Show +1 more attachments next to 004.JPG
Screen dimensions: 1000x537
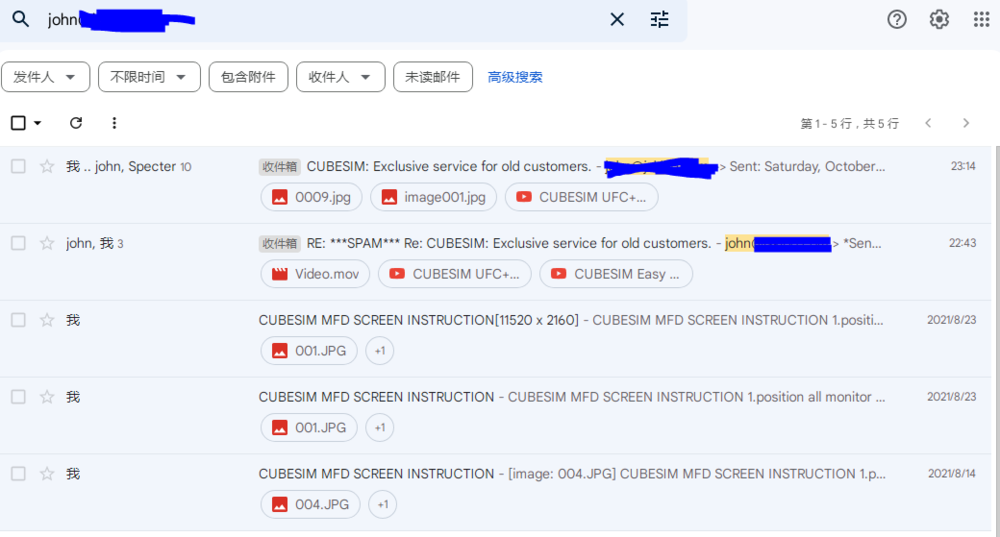[383, 504]
